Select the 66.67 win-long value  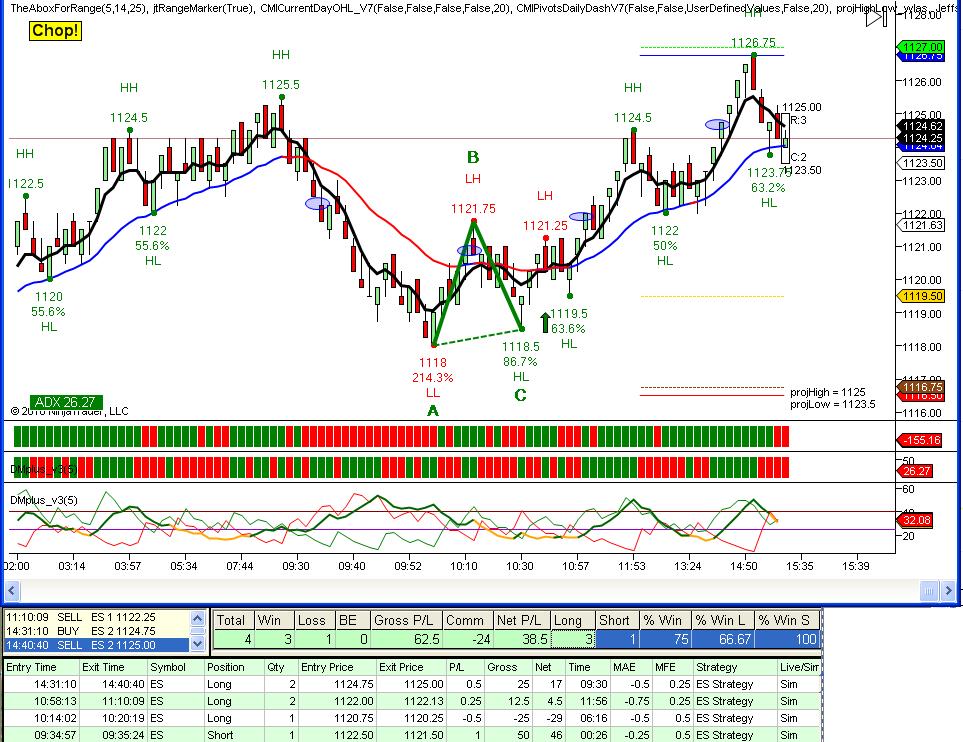click(x=723, y=639)
